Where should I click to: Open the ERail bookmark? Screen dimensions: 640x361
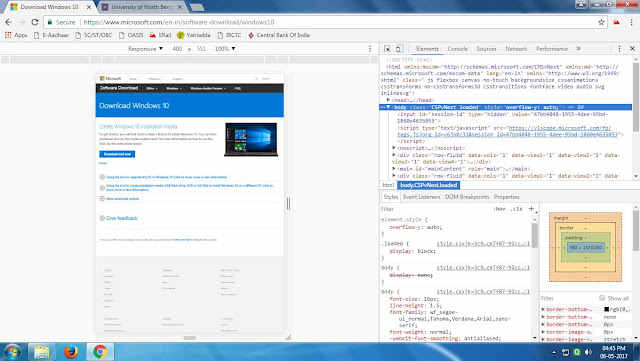coord(160,35)
